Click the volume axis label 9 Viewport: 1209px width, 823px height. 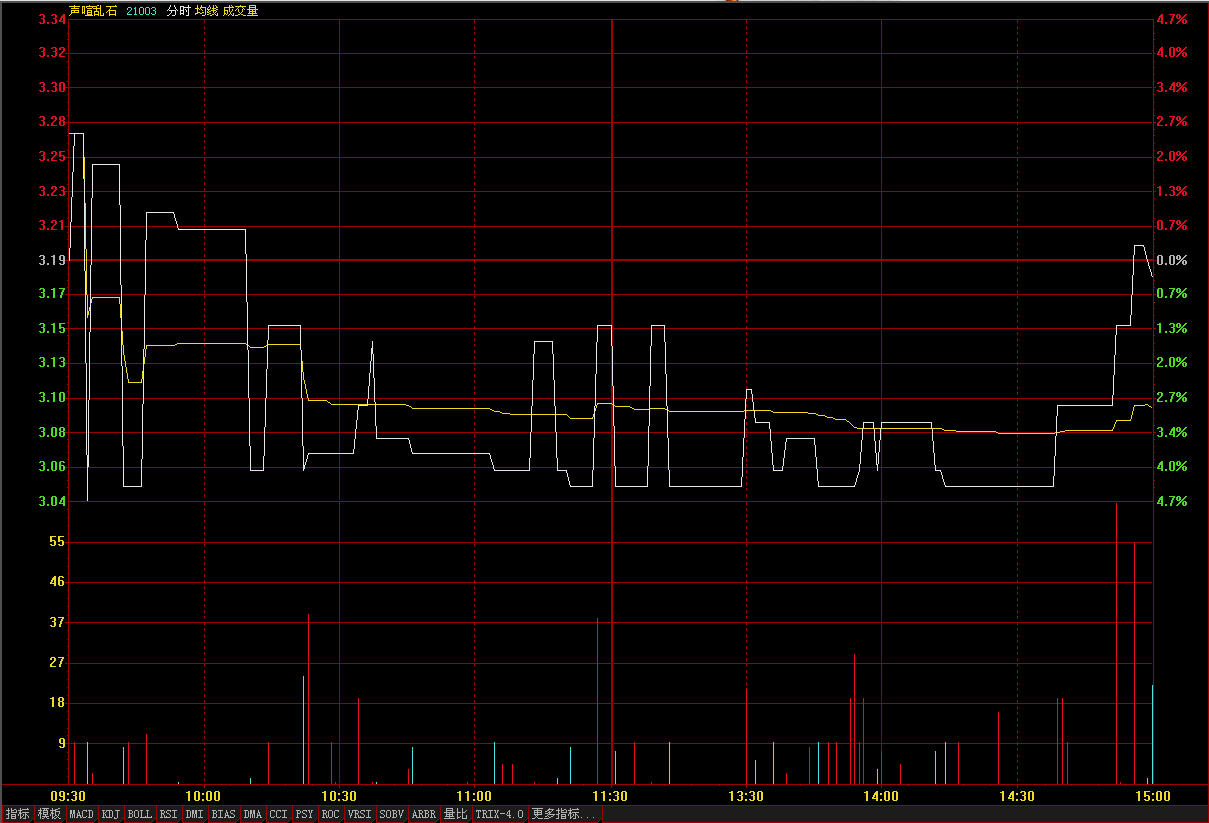point(61,743)
